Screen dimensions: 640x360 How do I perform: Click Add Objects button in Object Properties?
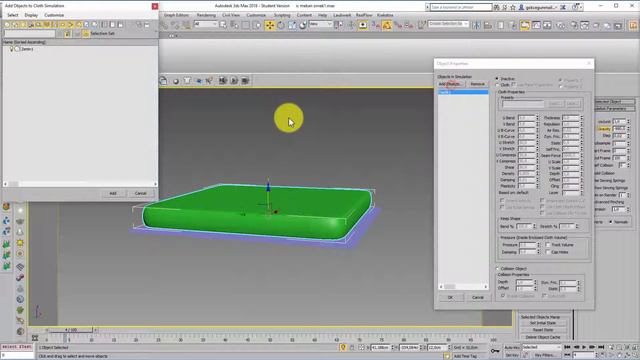point(450,84)
